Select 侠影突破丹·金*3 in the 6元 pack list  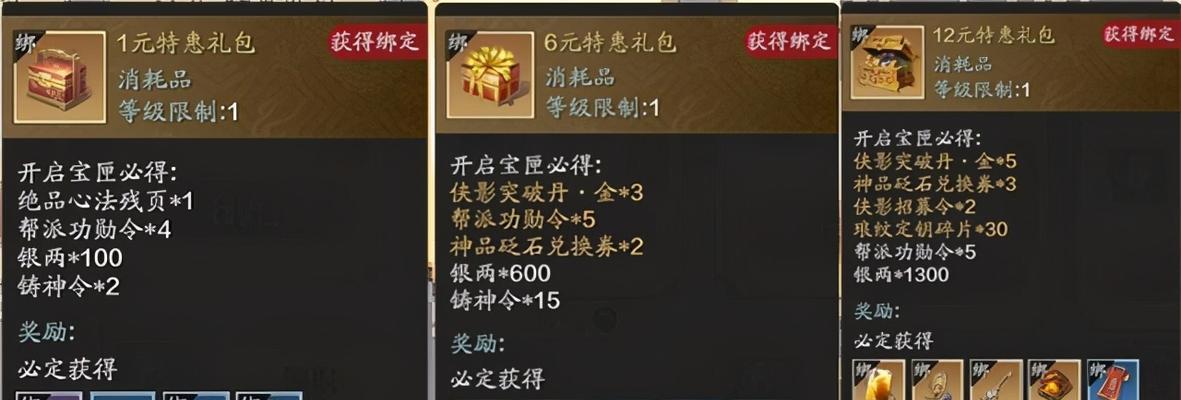pos(547,193)
